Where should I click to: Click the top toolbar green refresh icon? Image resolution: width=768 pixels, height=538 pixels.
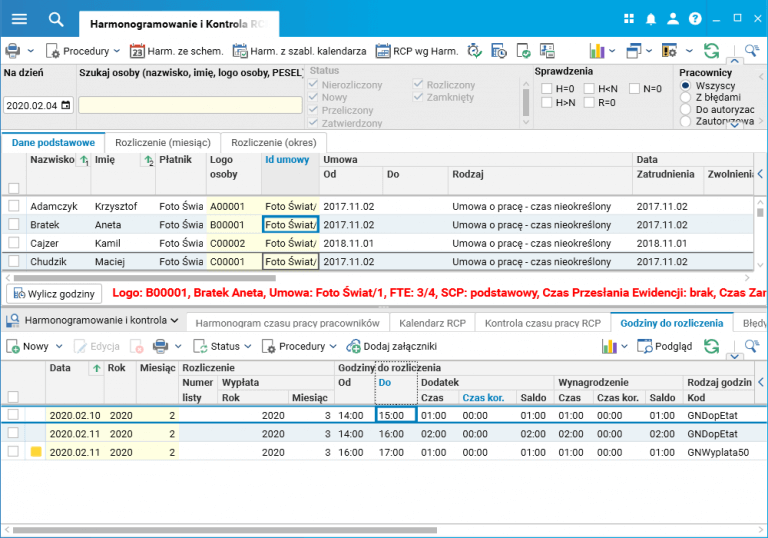711,50
